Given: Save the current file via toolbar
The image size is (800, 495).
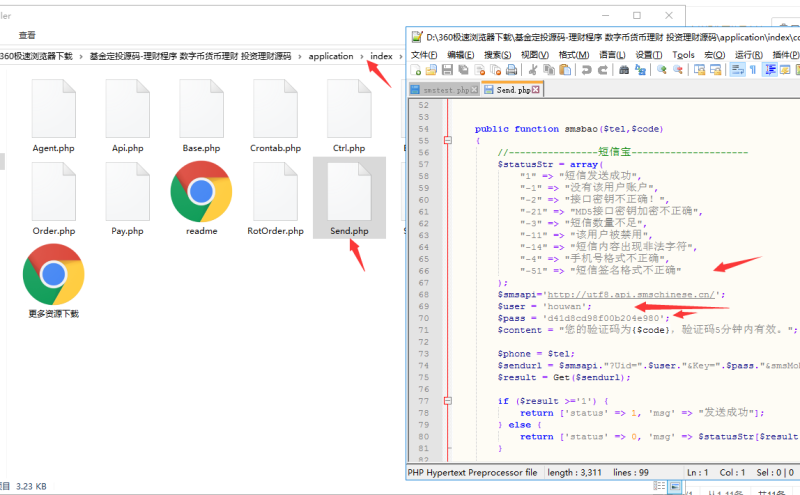Looking at the screenshot, I should 447,70.
